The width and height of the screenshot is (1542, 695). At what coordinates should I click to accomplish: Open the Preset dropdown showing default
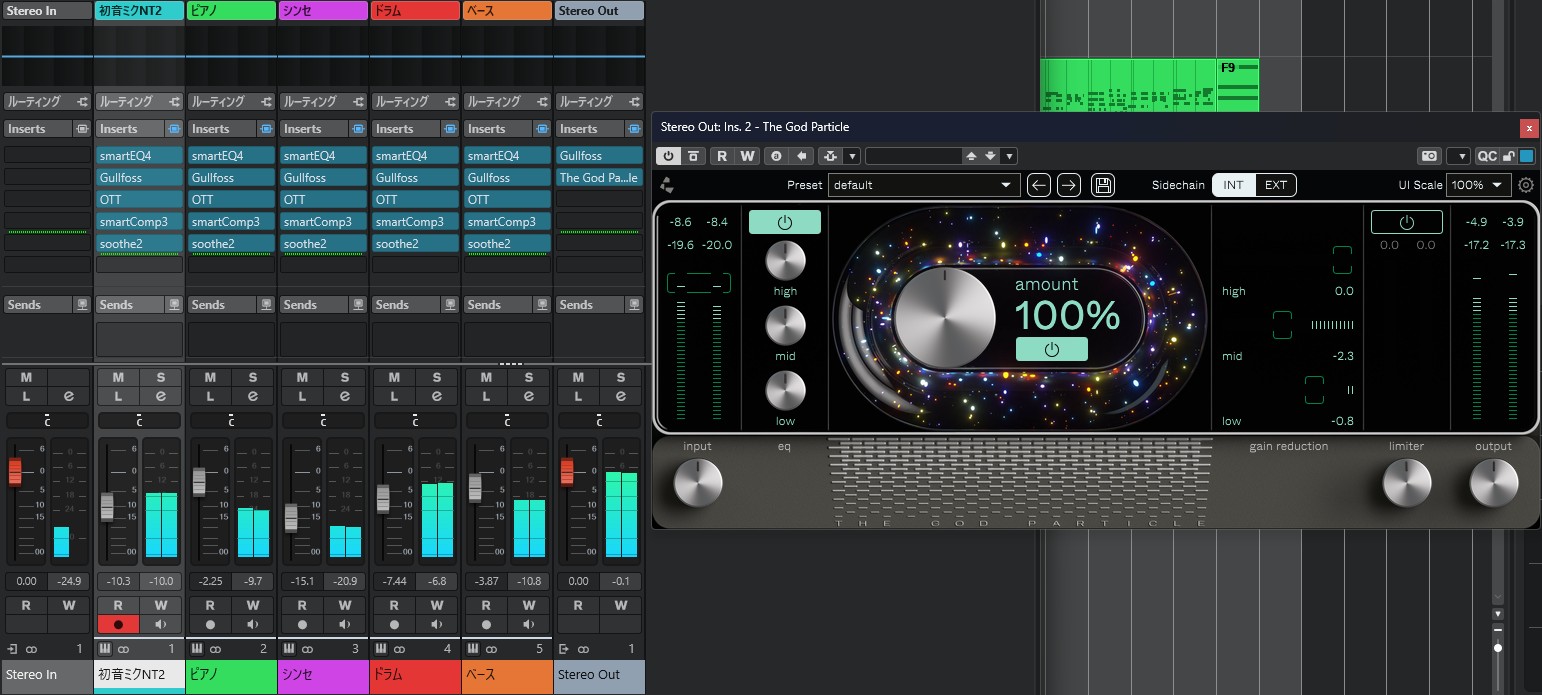(922, 185)
